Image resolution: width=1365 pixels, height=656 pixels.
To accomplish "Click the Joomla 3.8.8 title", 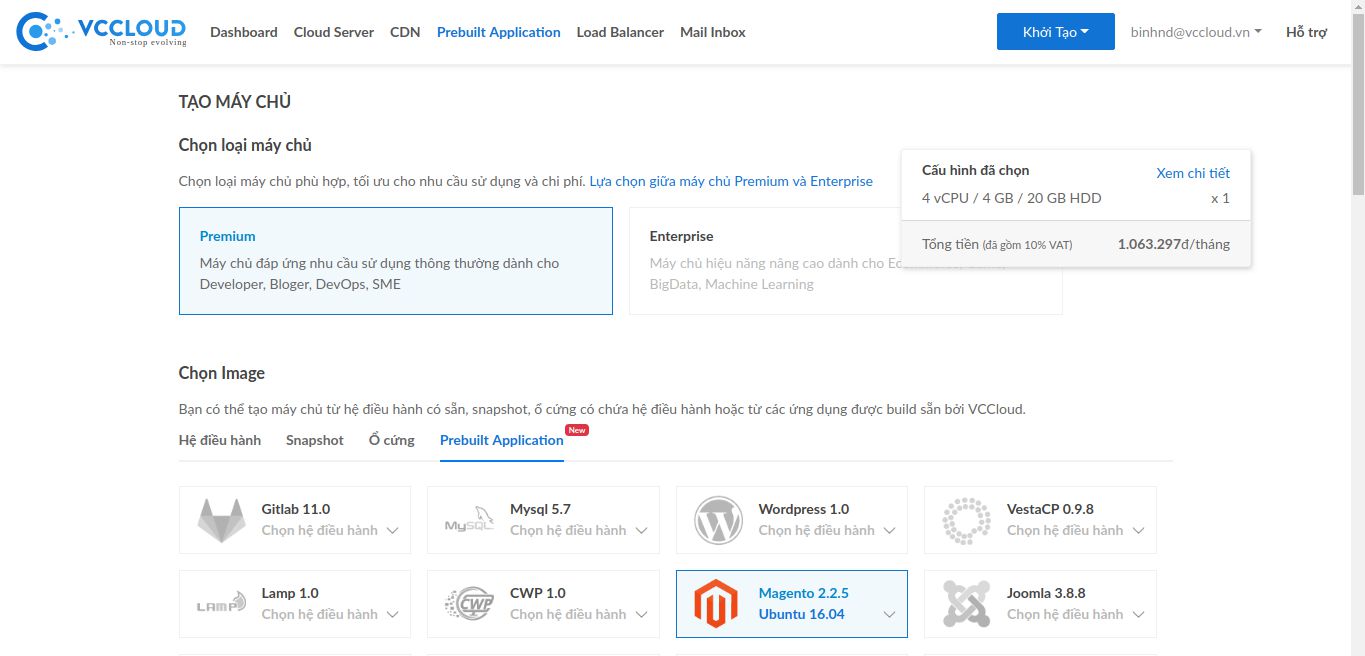I will 1046,593.
